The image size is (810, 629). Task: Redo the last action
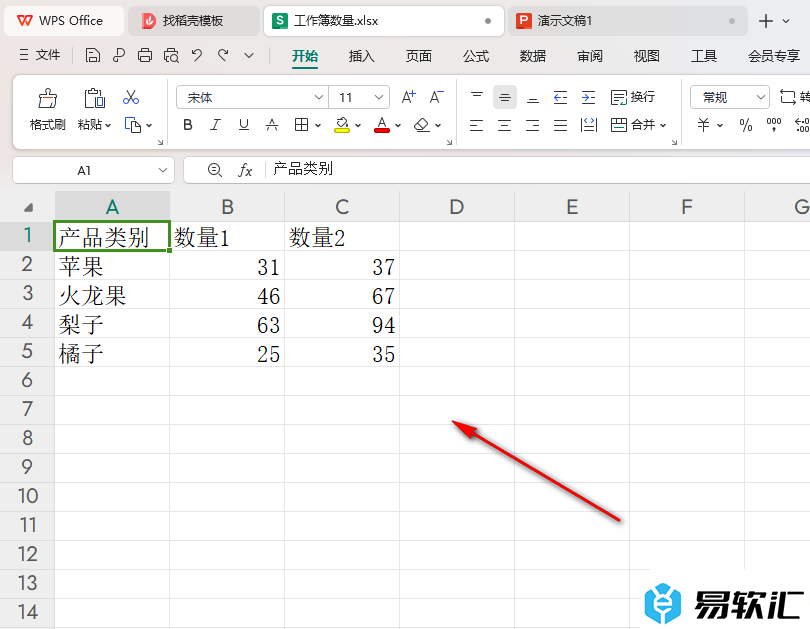click(223, 55)
